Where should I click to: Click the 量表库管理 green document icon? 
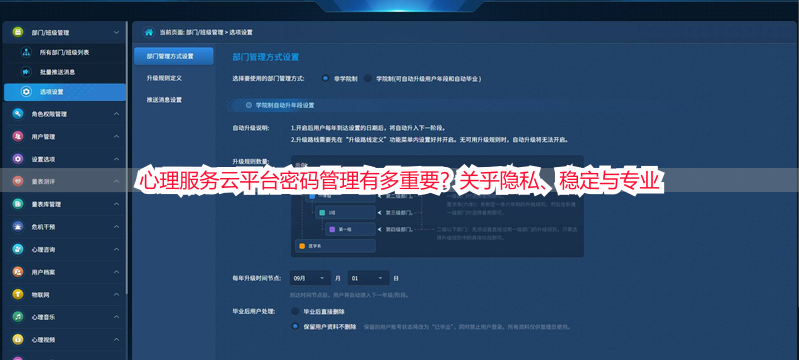pos(18,204)
